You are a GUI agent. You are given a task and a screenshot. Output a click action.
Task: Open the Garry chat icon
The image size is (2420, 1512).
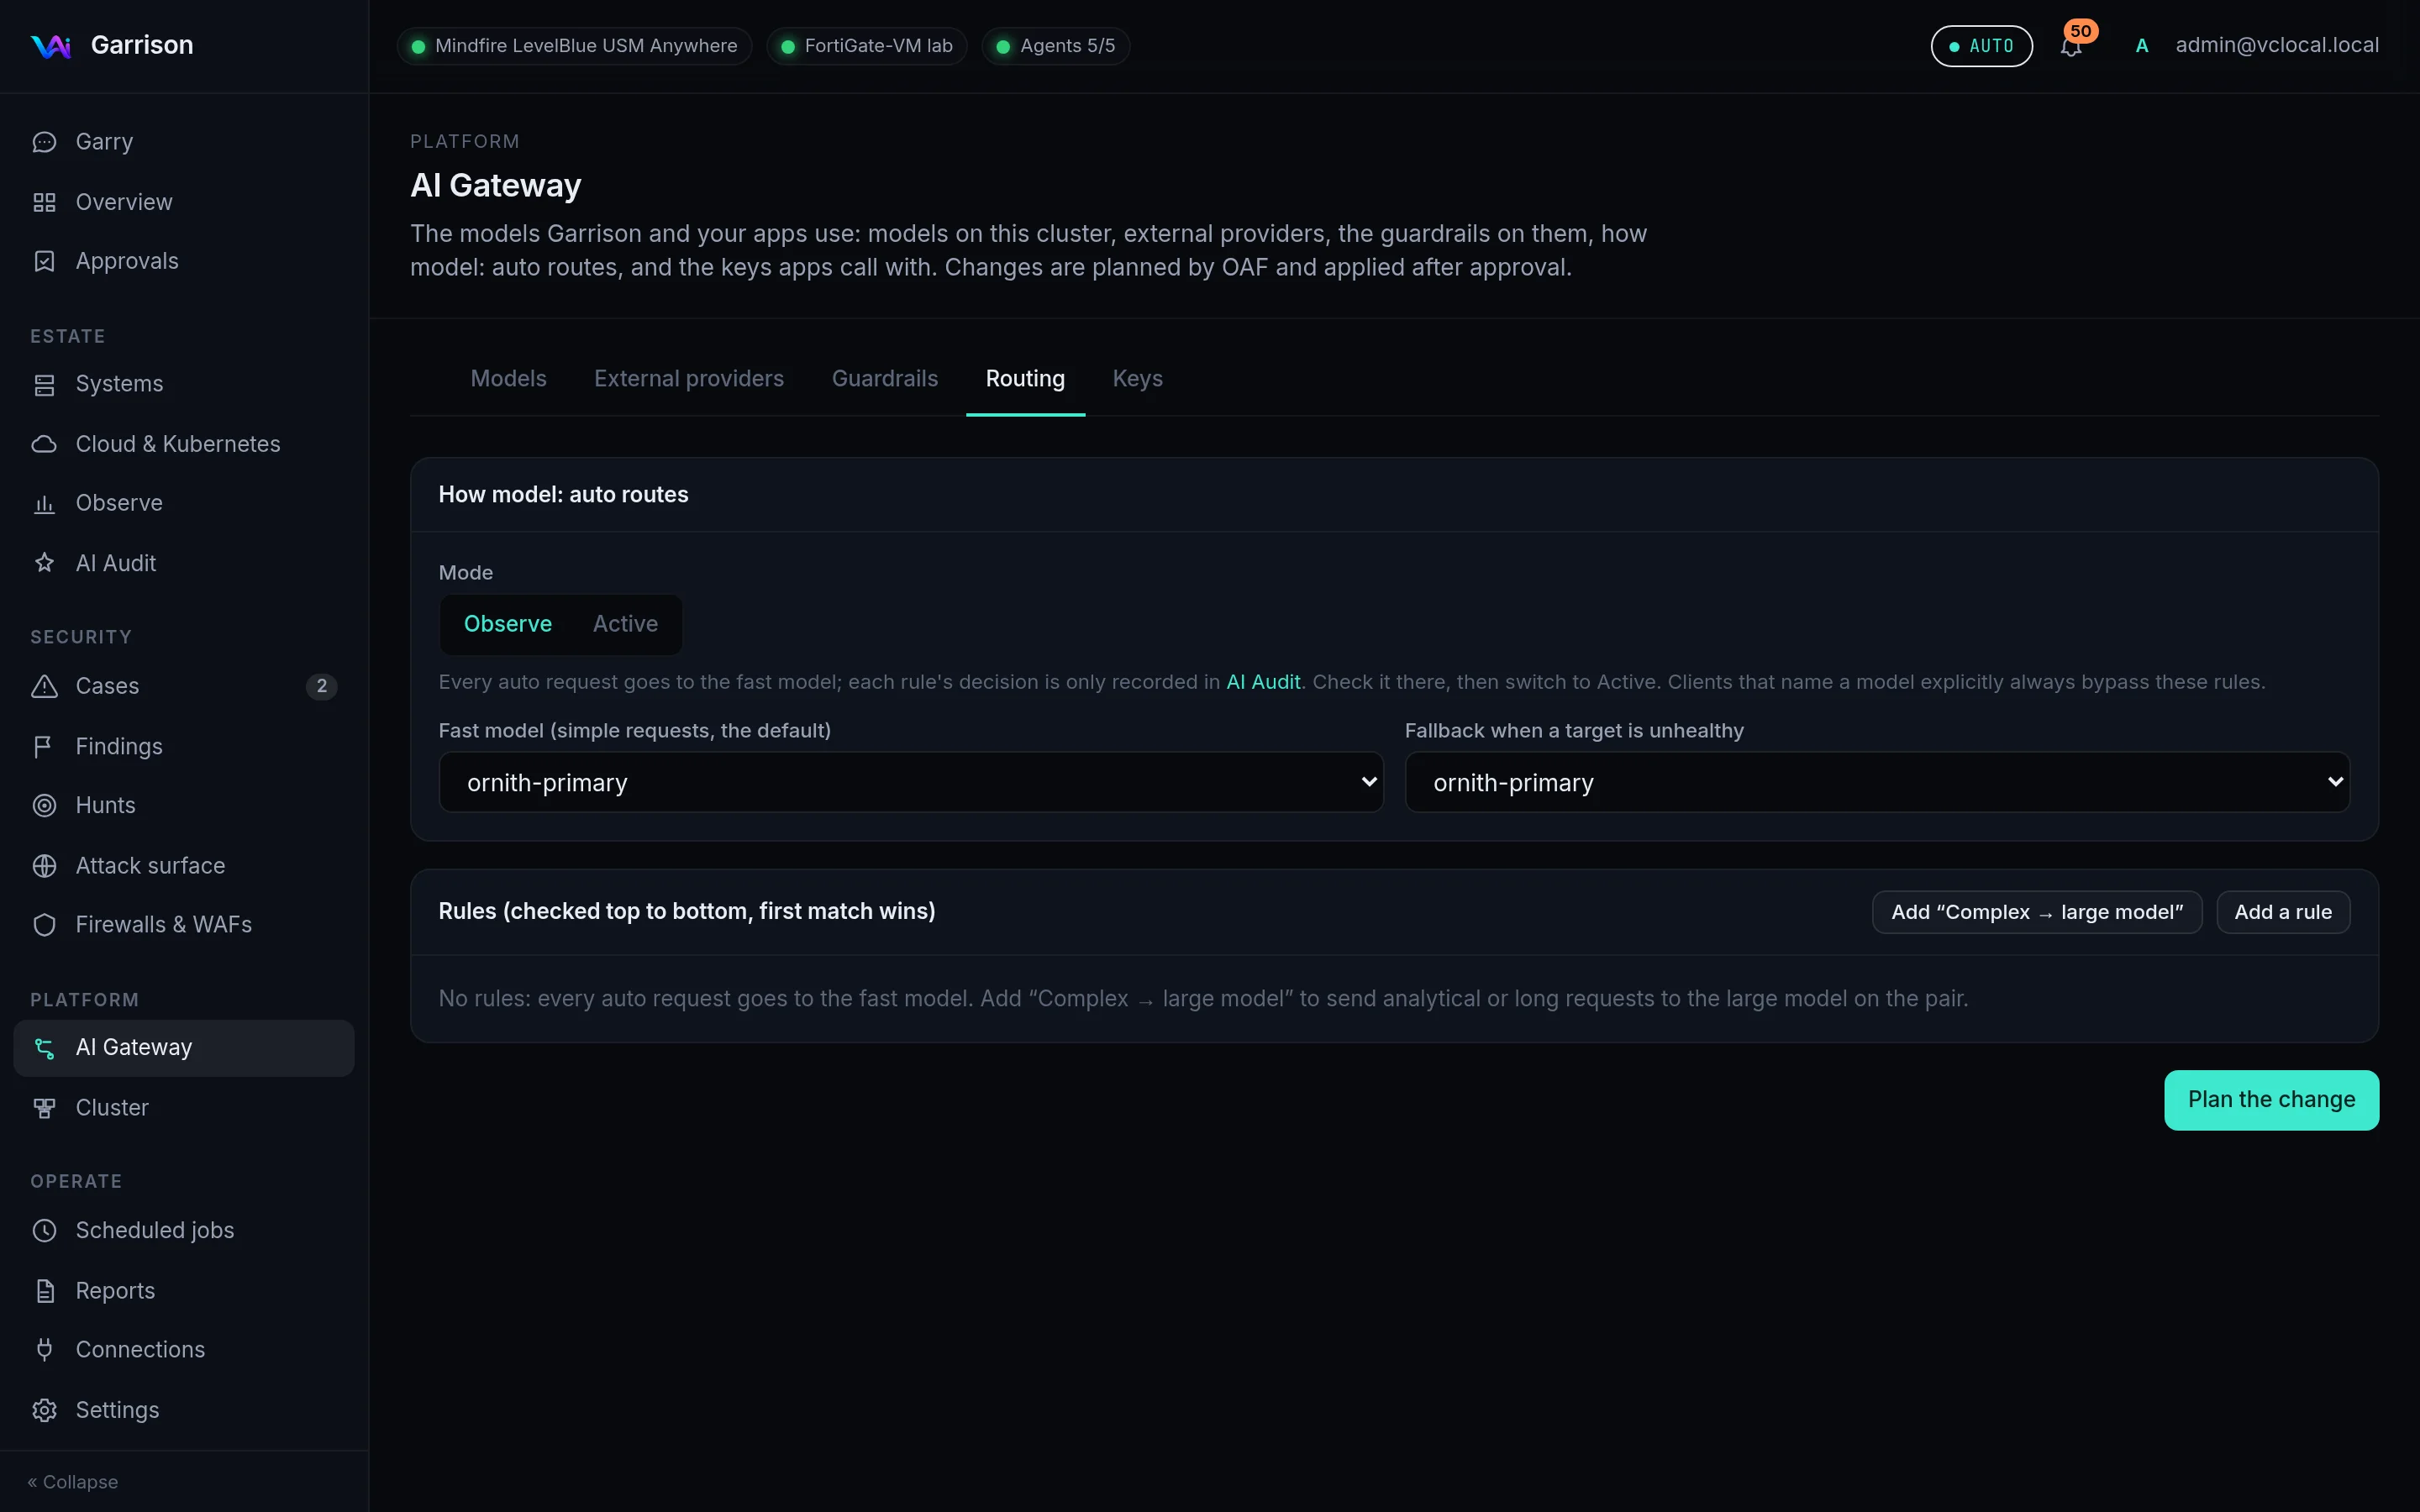pos(44,142)
